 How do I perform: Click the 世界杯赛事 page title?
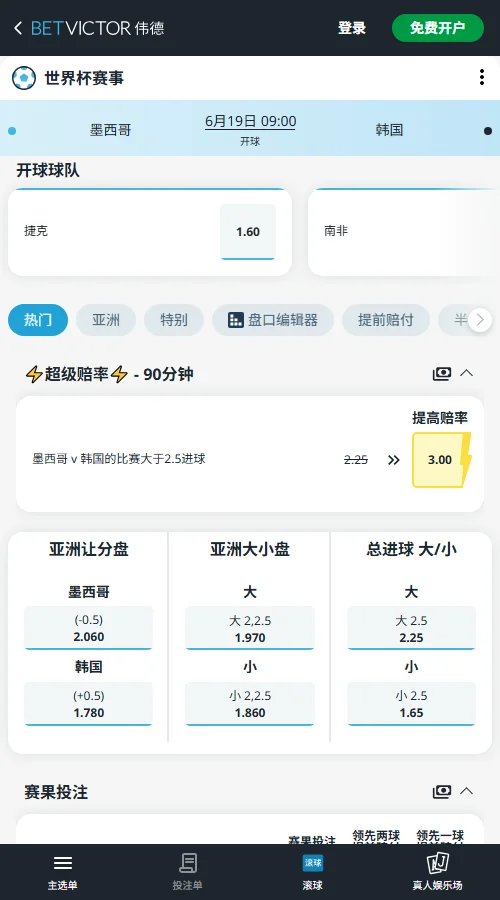(x=84, y=77)
